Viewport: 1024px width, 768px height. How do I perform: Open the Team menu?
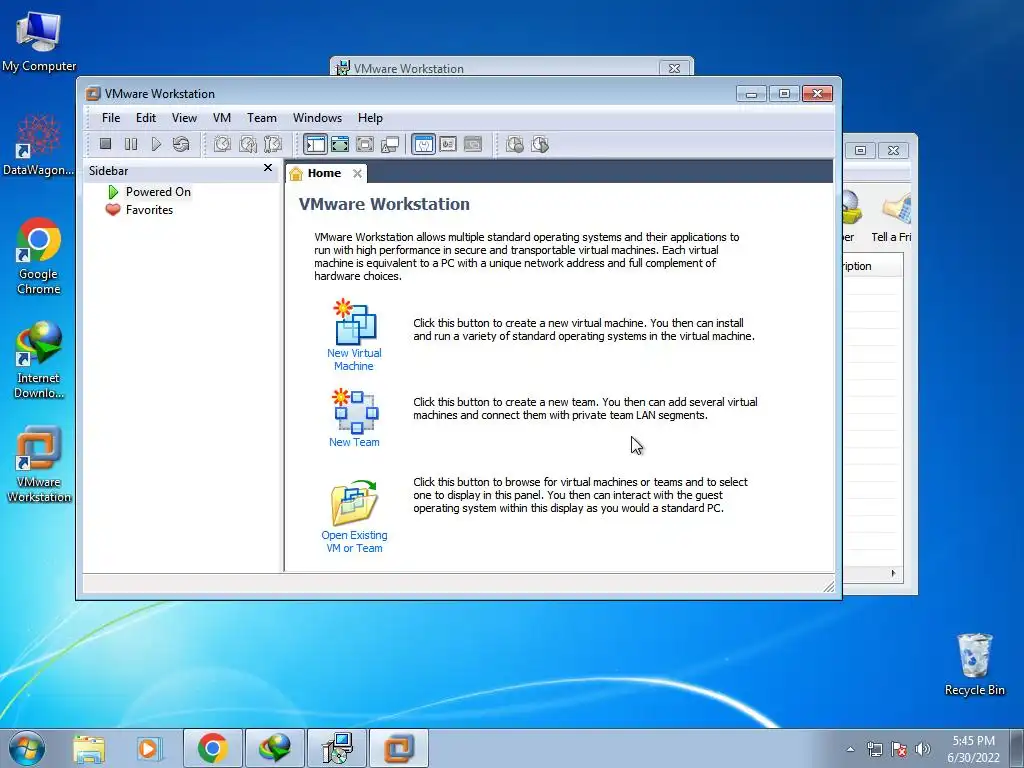pos(261,118)
